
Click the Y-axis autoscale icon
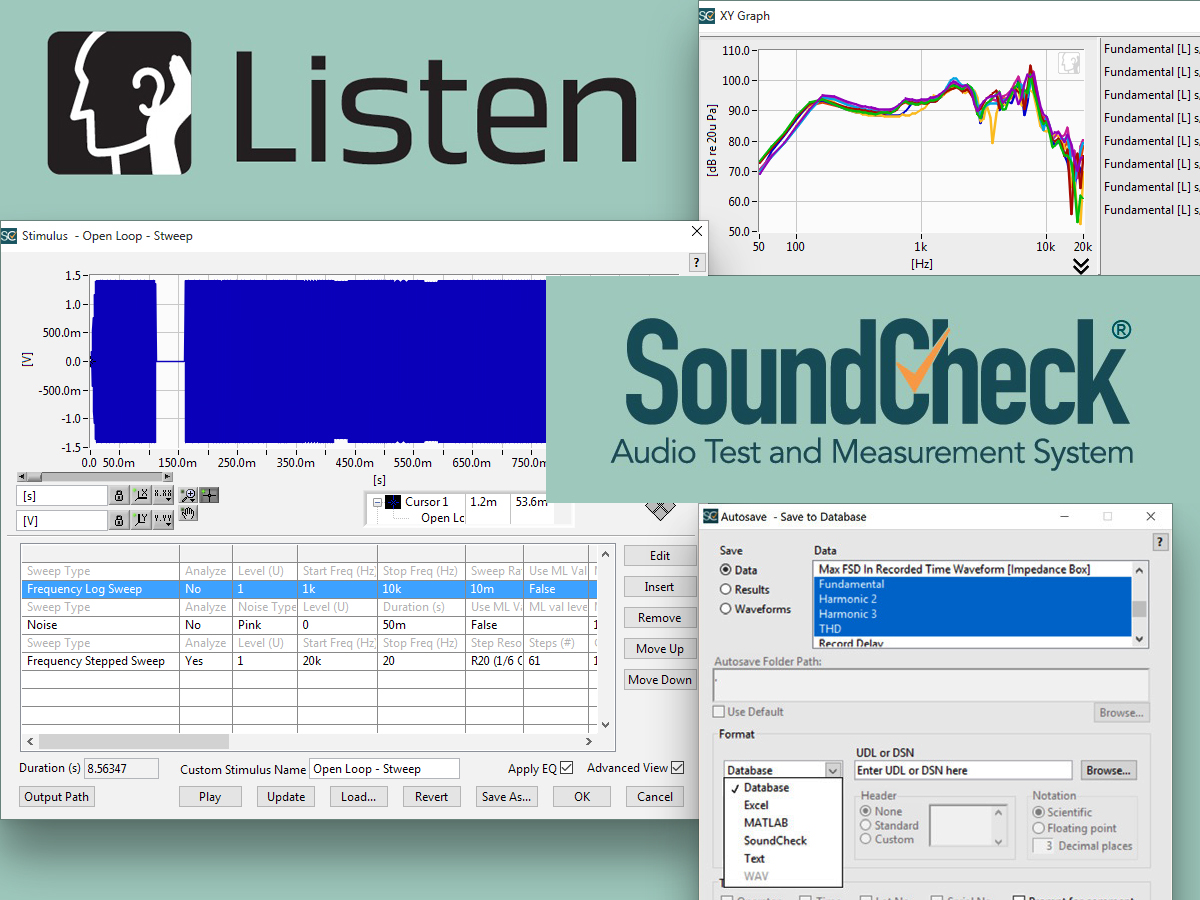click(x=140, y=519)
